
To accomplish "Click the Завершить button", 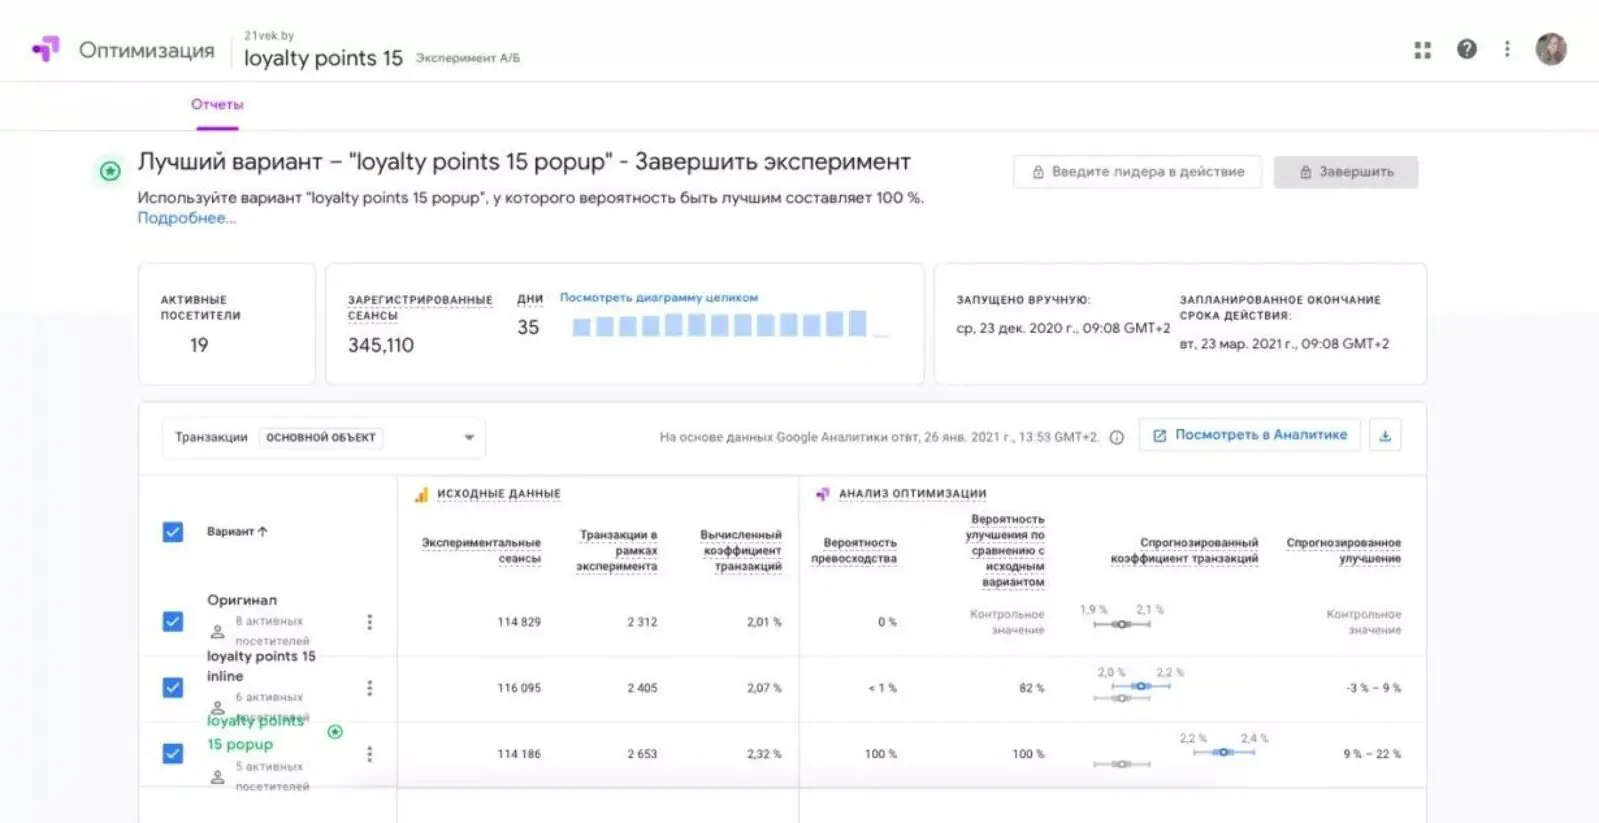I will point(1345,172).
